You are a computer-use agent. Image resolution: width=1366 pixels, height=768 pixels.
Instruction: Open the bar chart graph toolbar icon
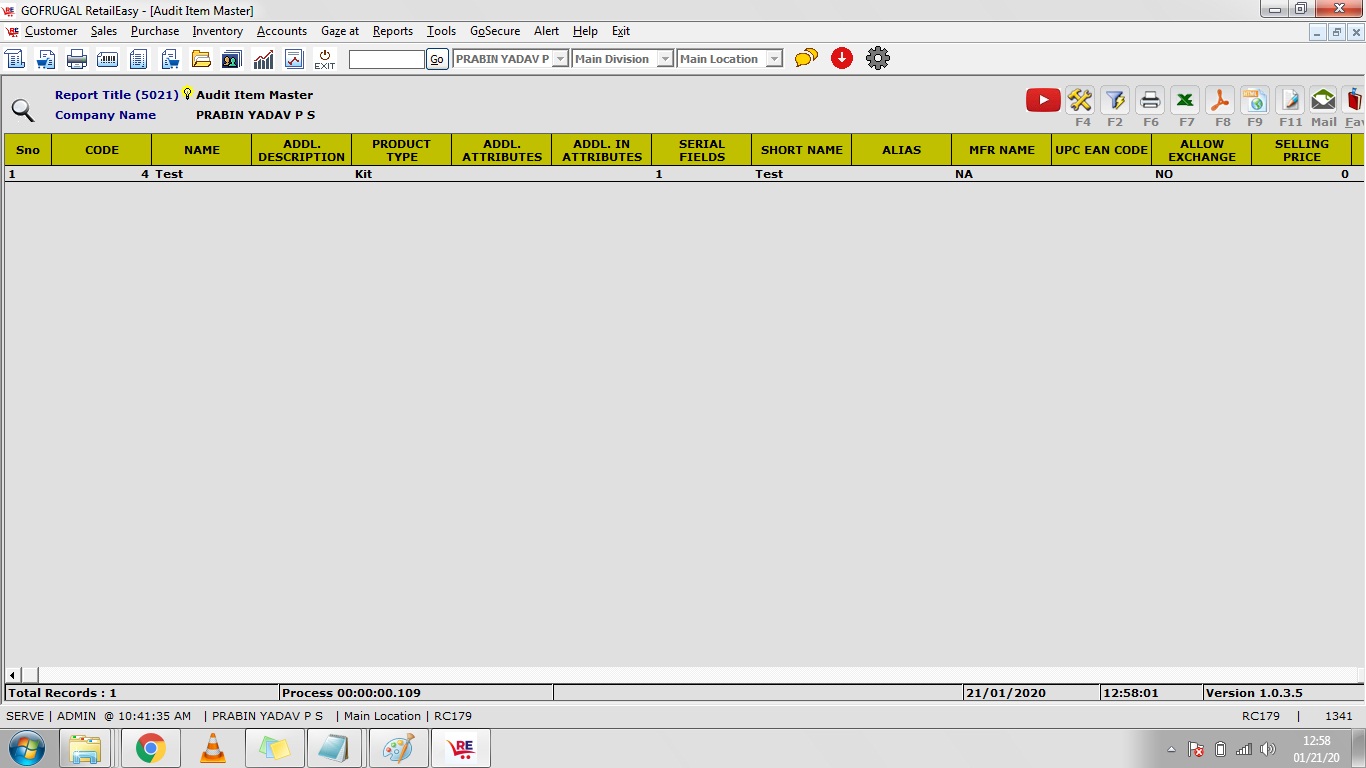tap(263, 59)
